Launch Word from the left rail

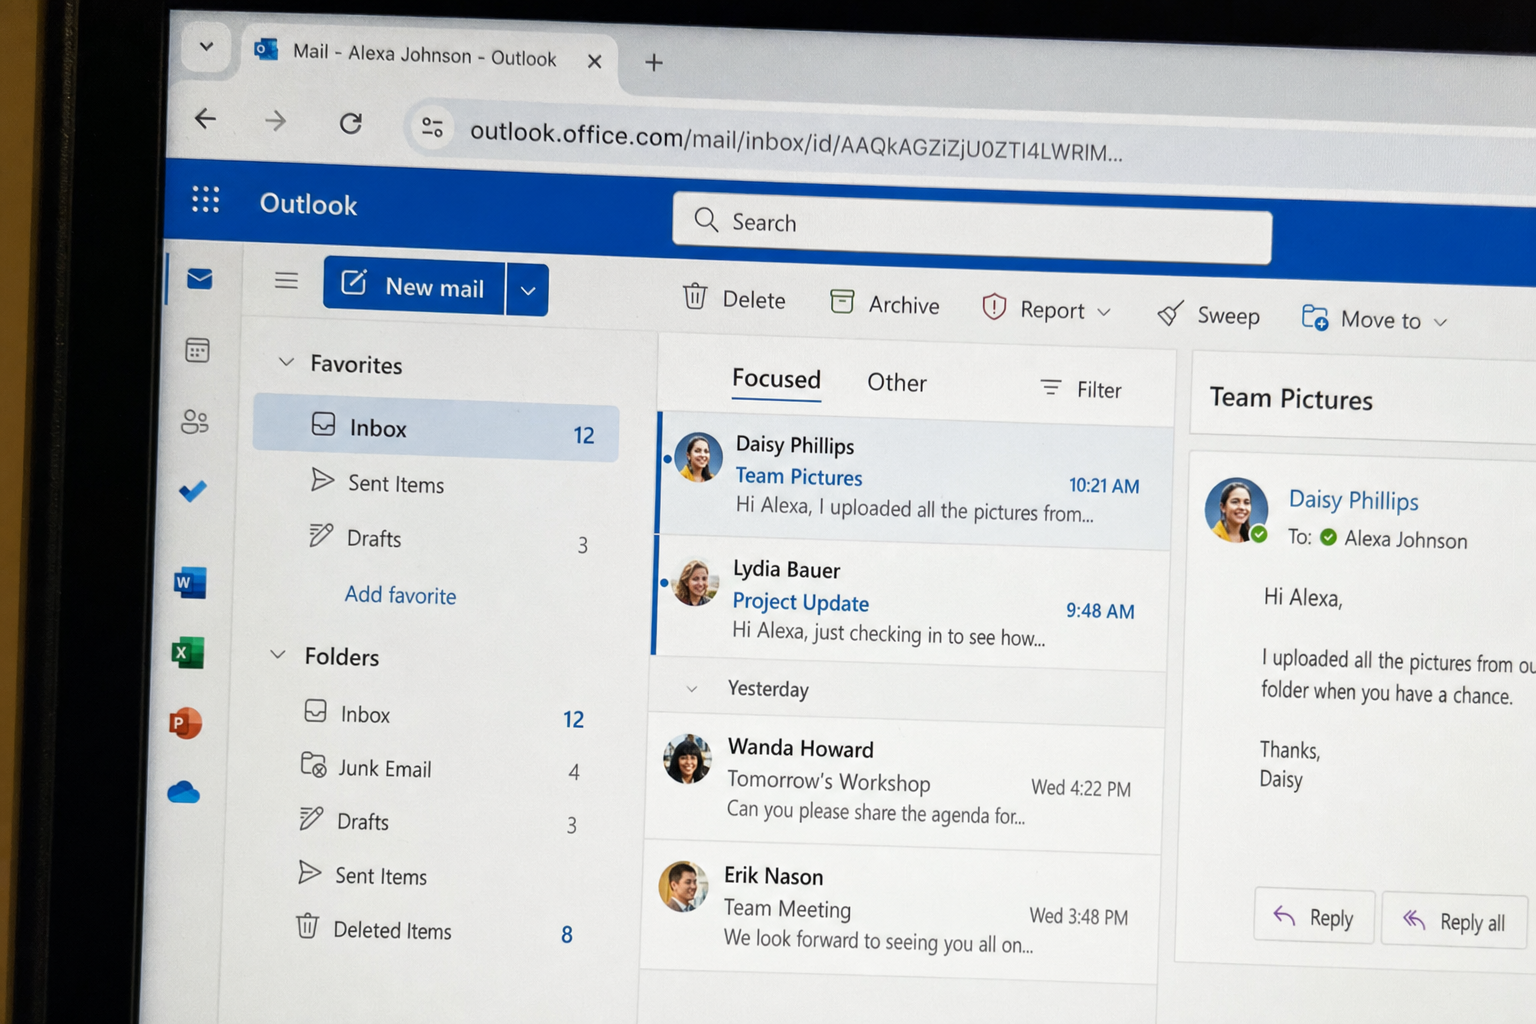189,582
